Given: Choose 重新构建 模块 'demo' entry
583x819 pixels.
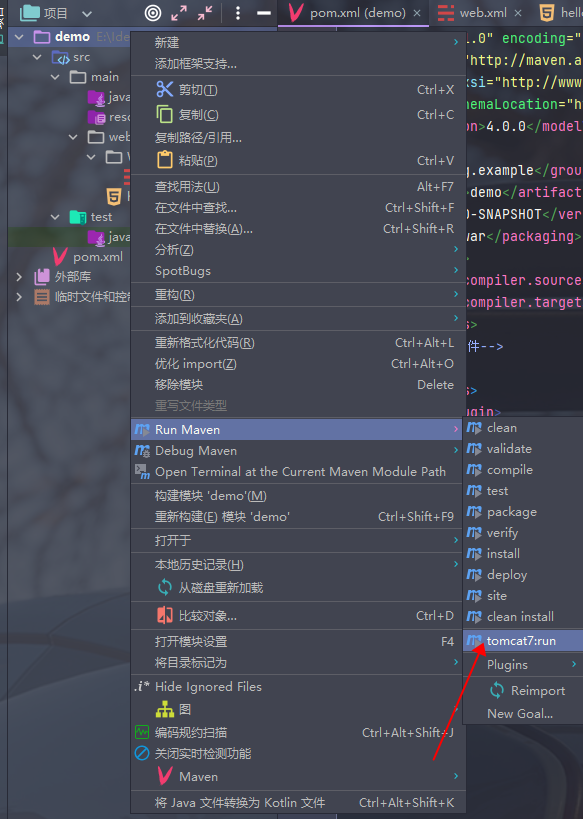Looking at the screenshot, I should (298, 517).
